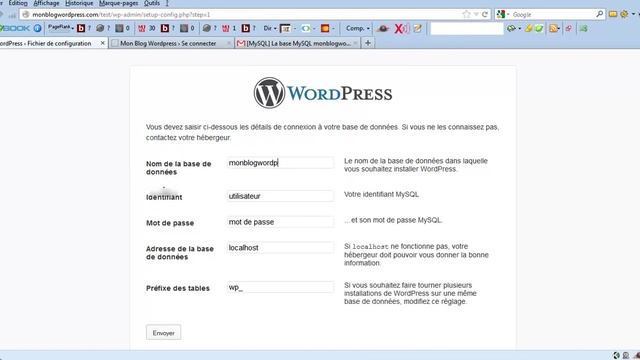
Task: Click the Préfixe des tables field
Action: click(280, 287)
